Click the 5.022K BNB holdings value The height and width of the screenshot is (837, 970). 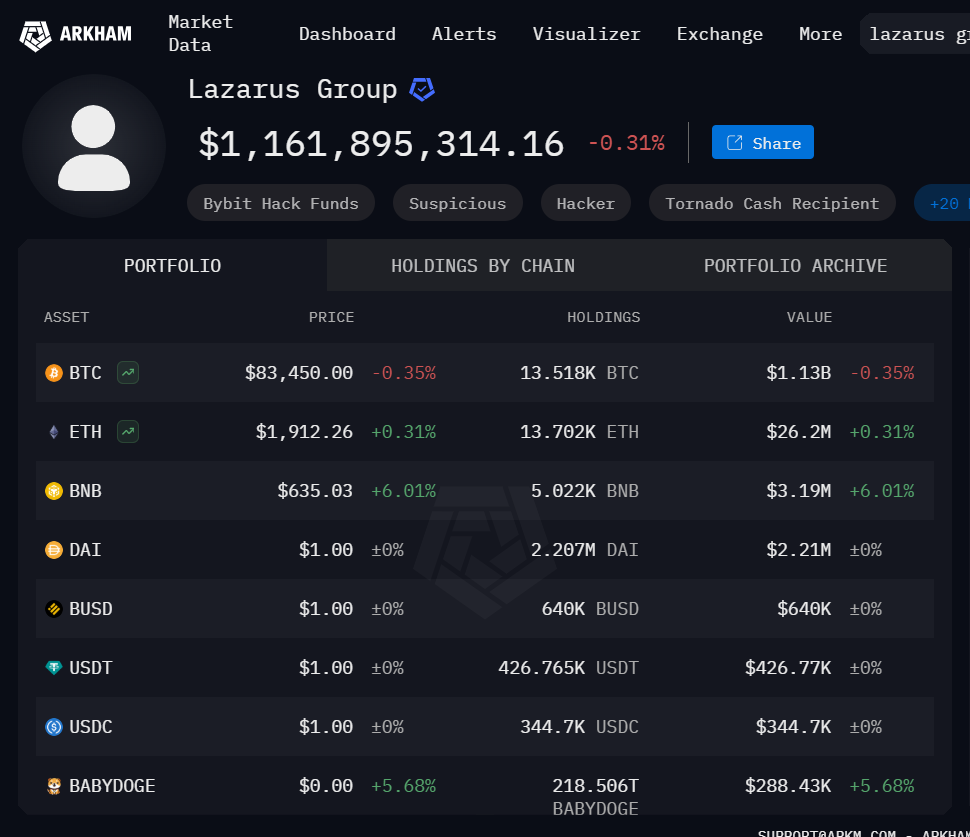pos(585,491)
